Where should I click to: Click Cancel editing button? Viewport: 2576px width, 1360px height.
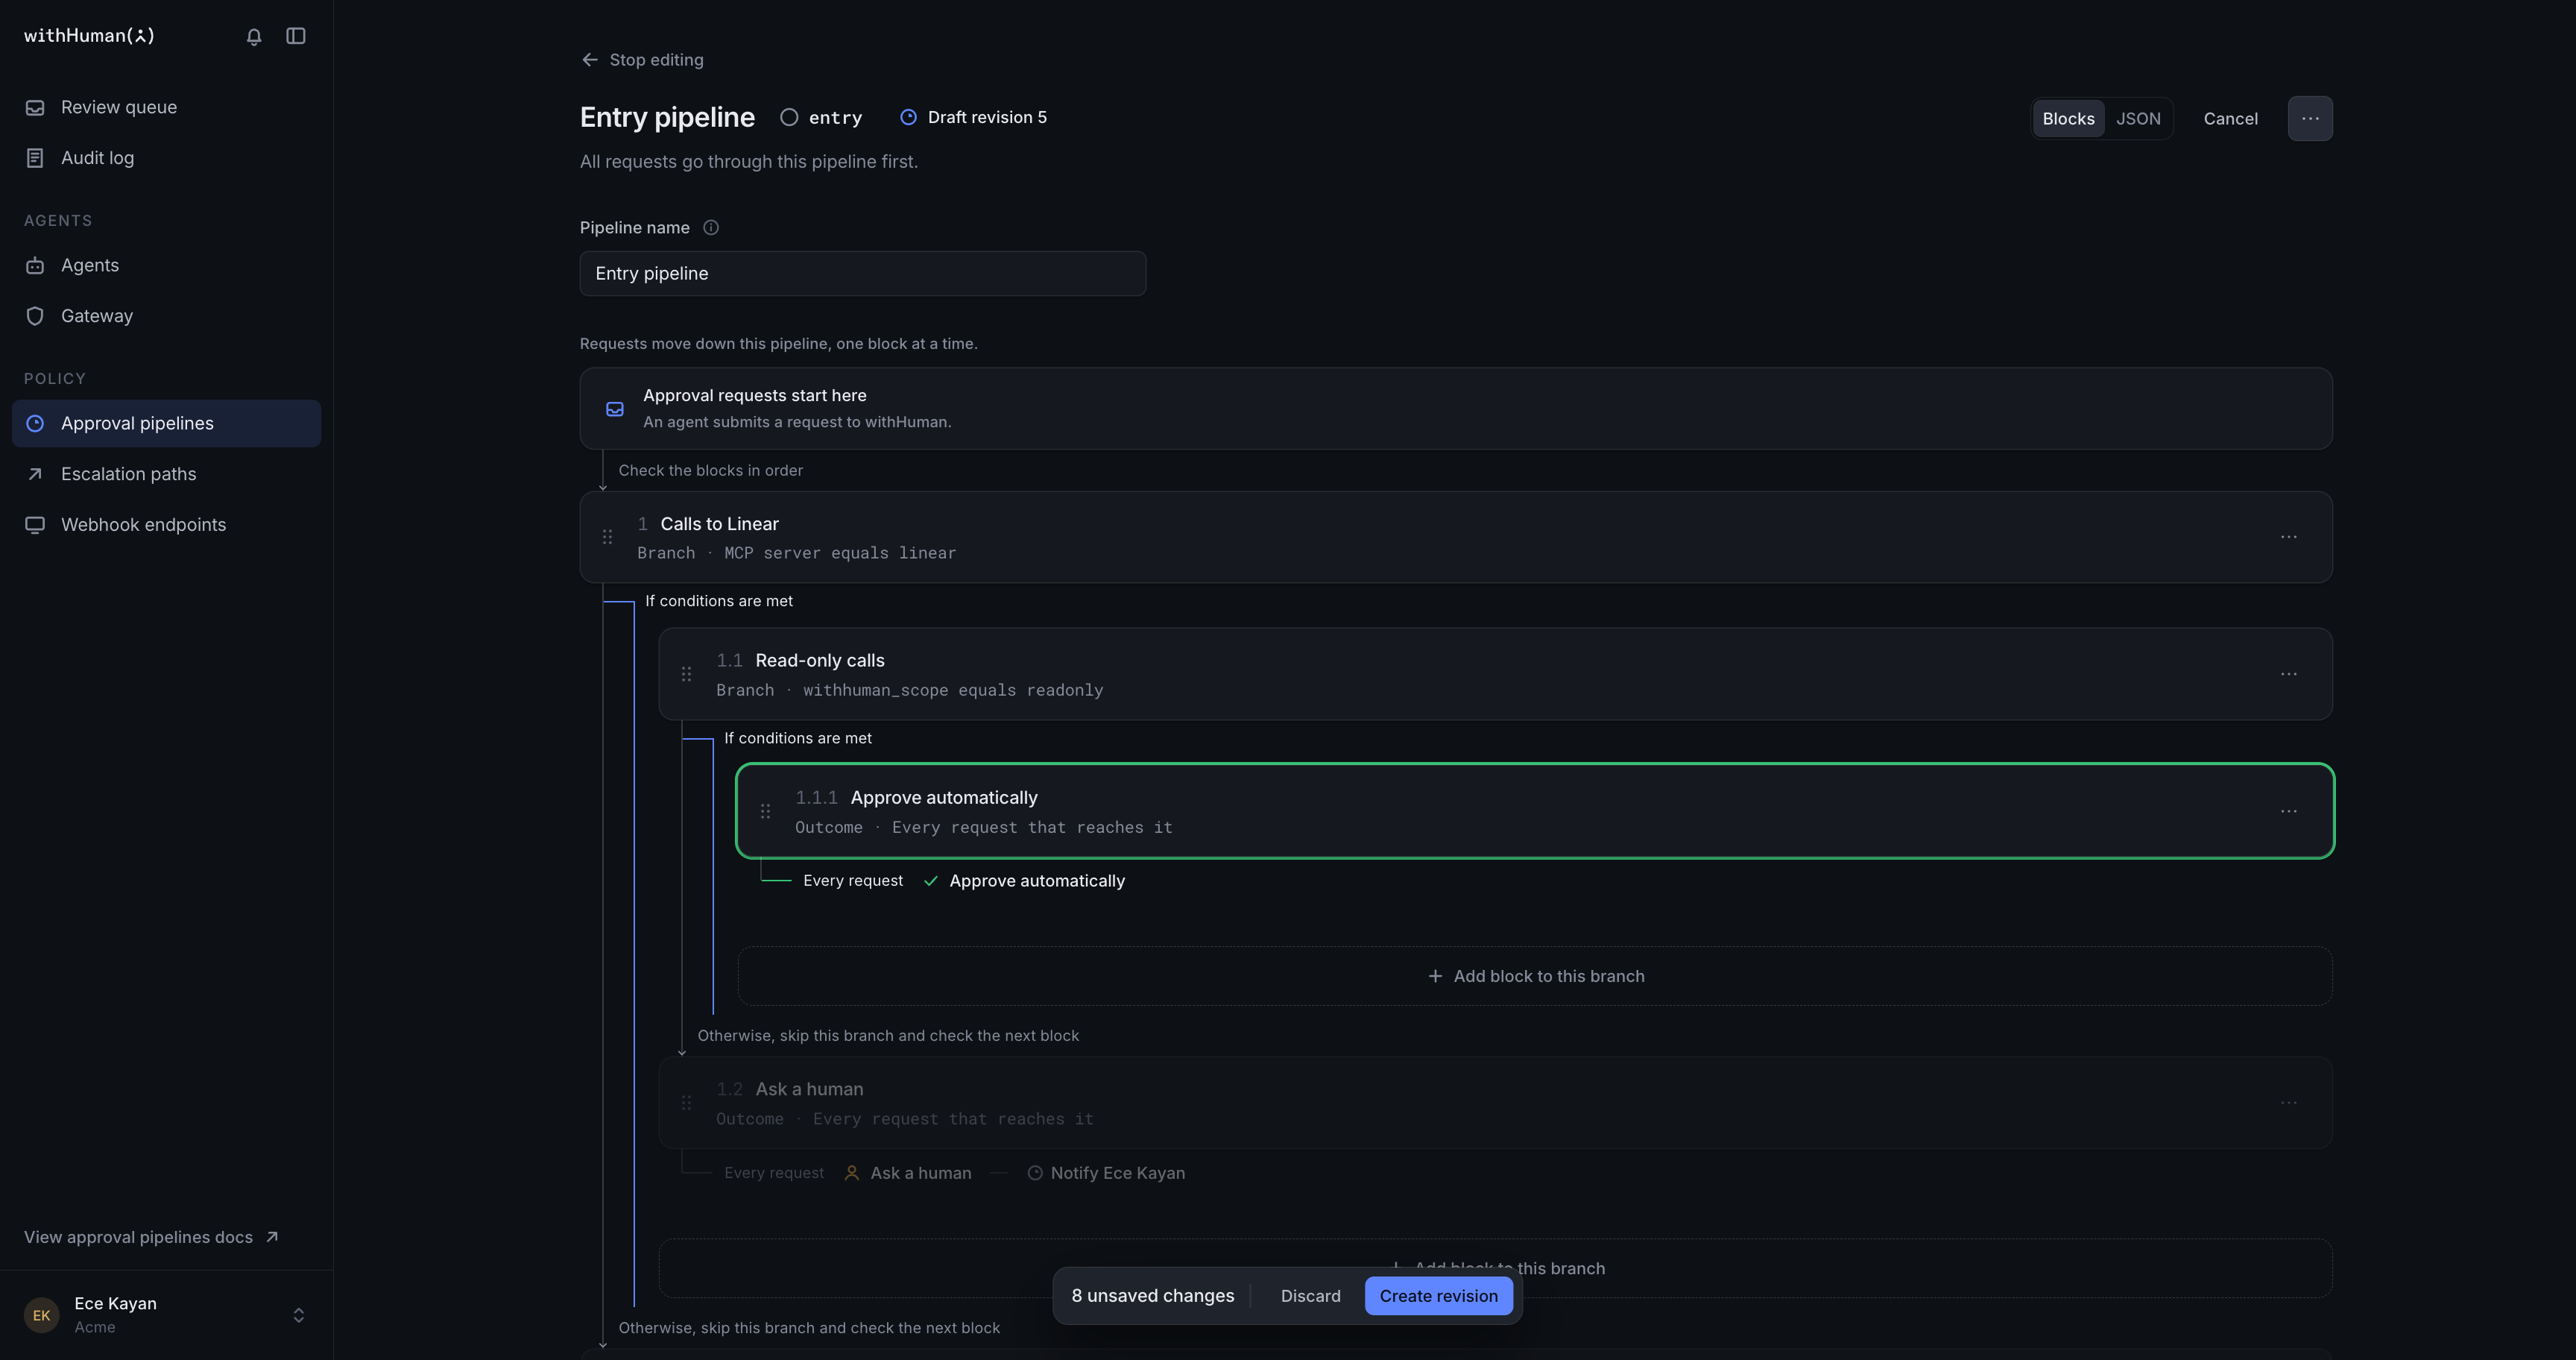[2230, 118]
